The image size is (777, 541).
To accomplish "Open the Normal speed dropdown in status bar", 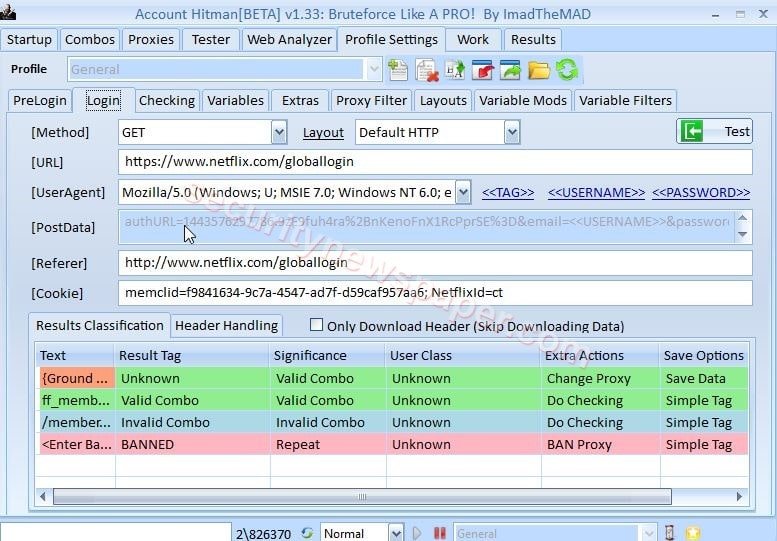I will [x=396, y=533].
